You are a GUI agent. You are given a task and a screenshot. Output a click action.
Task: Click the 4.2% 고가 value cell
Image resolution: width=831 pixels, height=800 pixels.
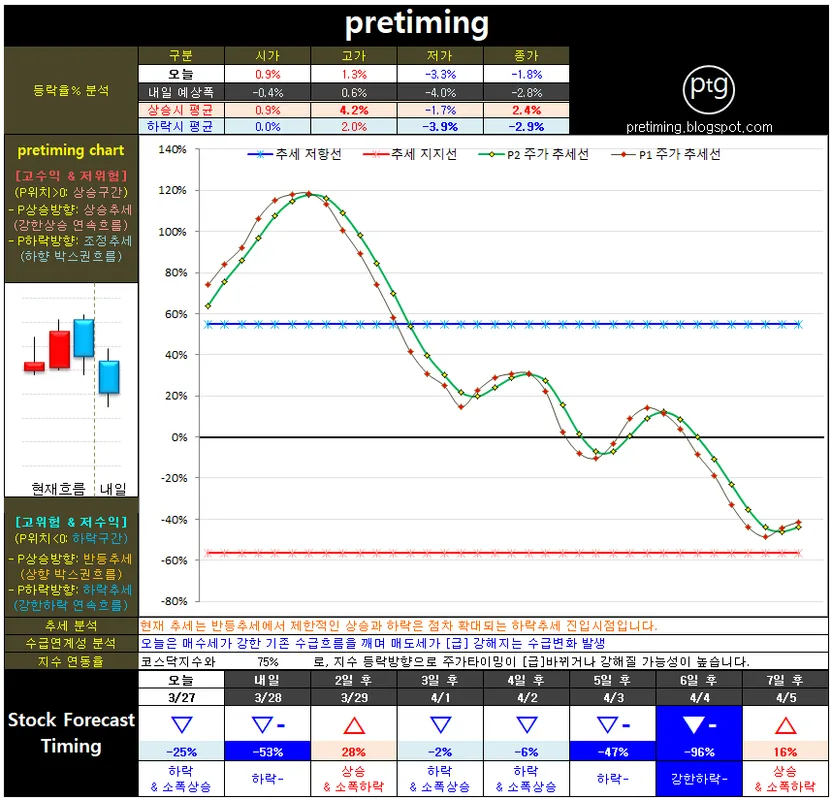[x=355, y=110]
